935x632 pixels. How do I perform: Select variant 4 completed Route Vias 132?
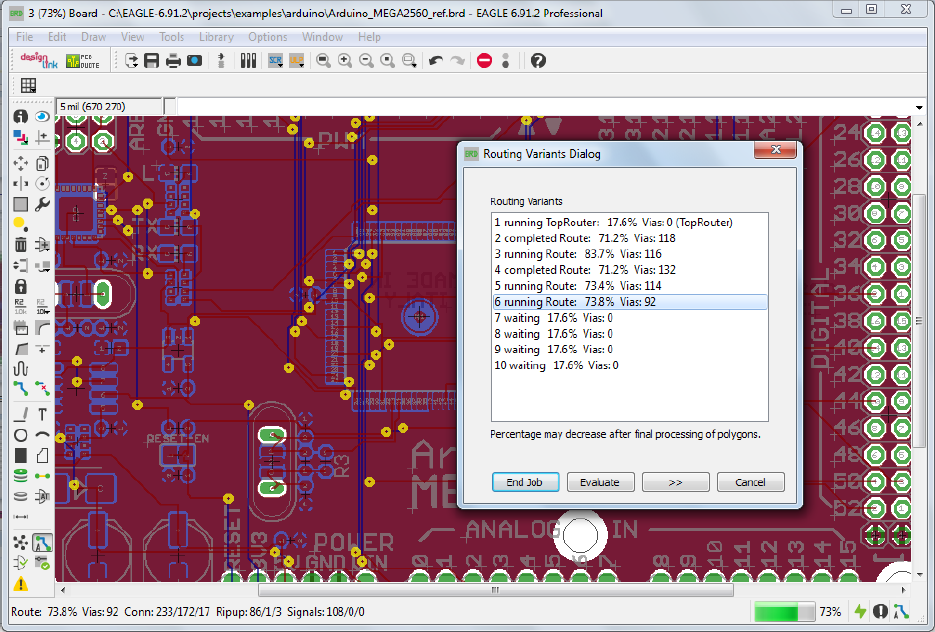630,270
